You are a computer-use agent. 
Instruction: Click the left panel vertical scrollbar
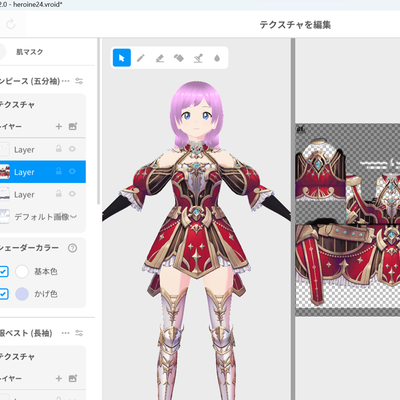(x=99, y=121)
